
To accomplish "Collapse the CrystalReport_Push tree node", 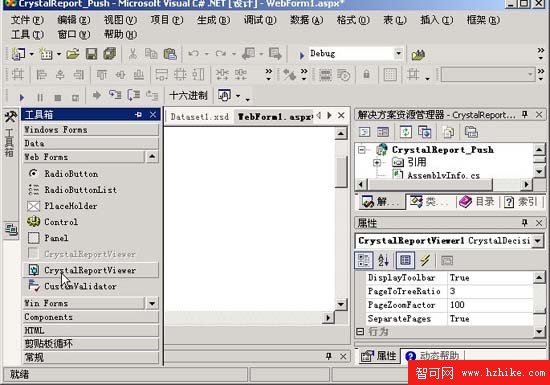I will [362, 150].
